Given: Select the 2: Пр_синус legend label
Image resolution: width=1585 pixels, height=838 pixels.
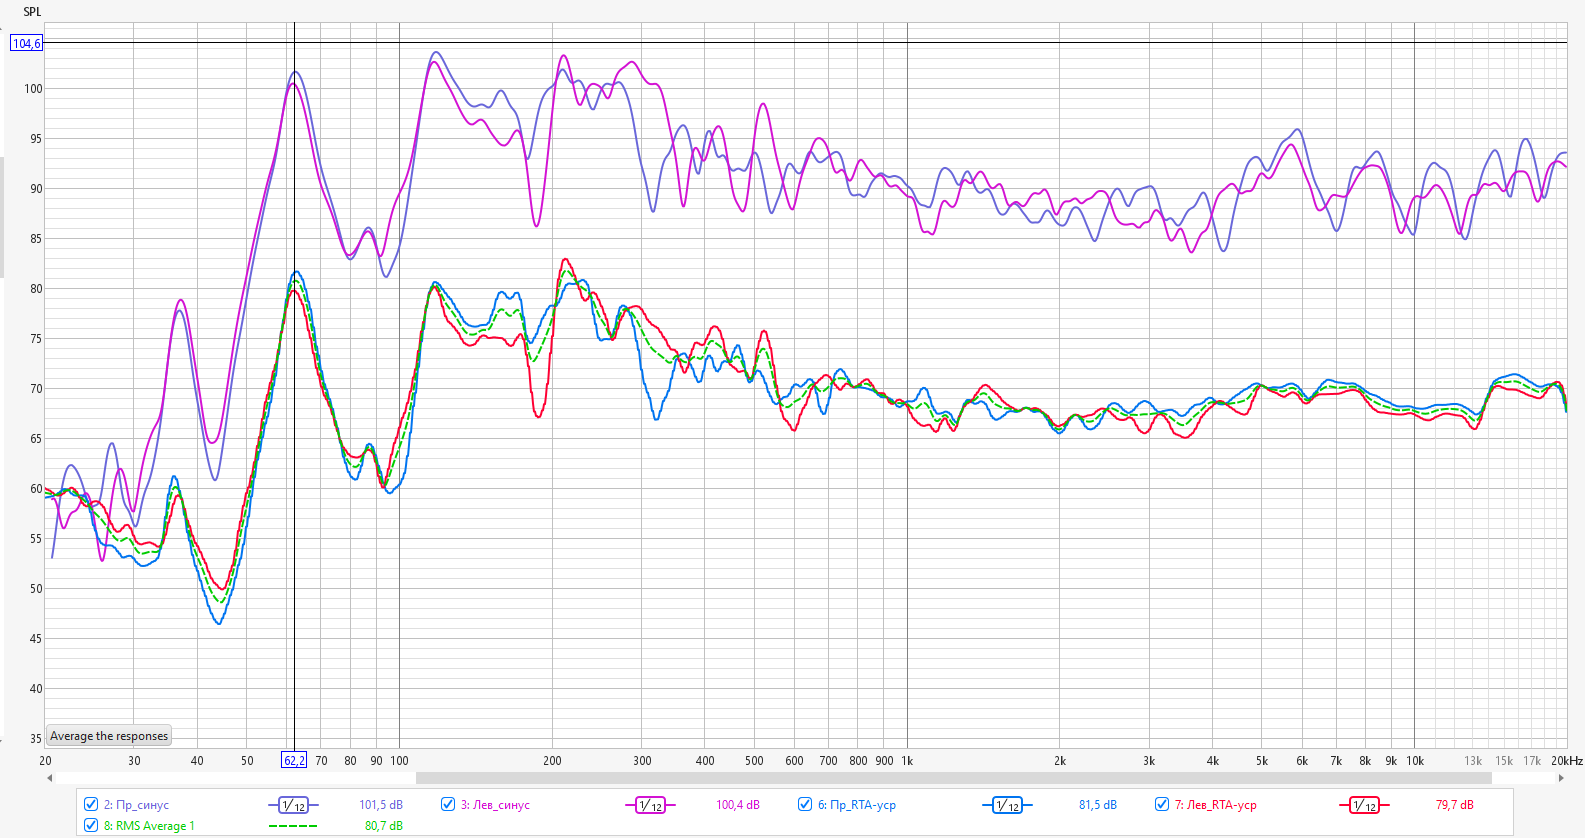Looking at the screenshot, I should pyautogui.click(x=136, y=805).
